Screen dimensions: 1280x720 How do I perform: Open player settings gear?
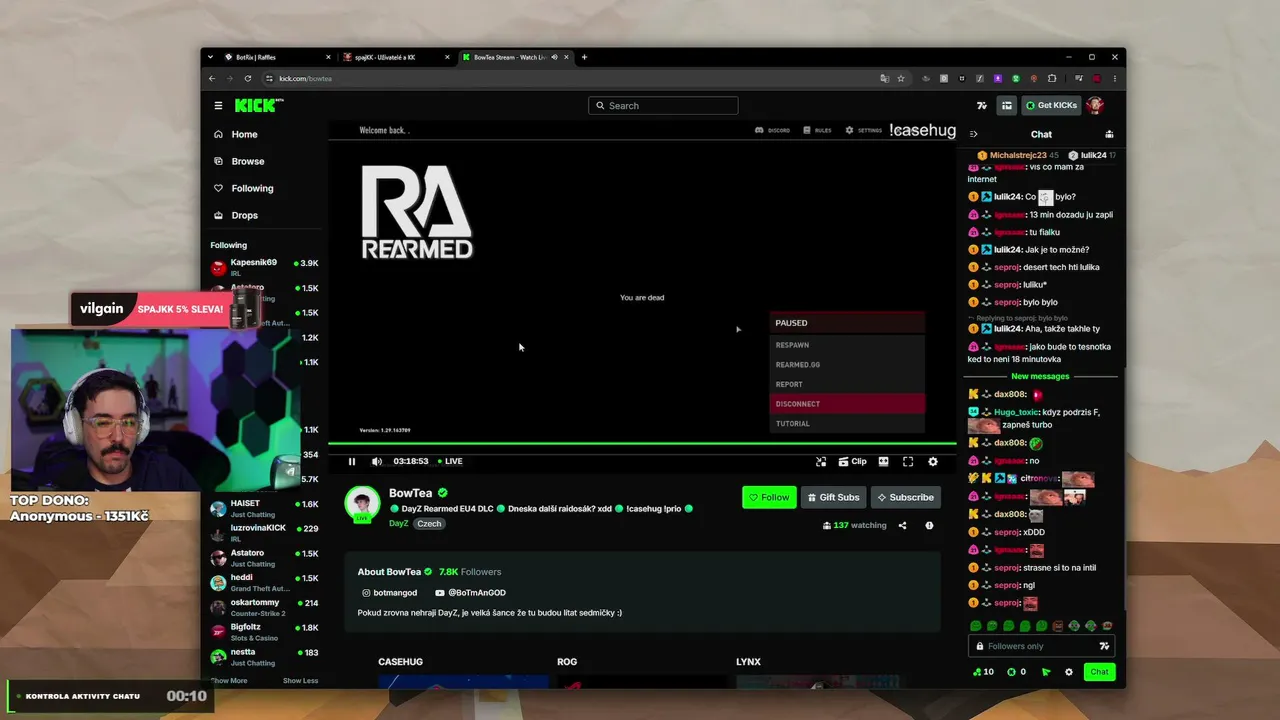[933, 461]
